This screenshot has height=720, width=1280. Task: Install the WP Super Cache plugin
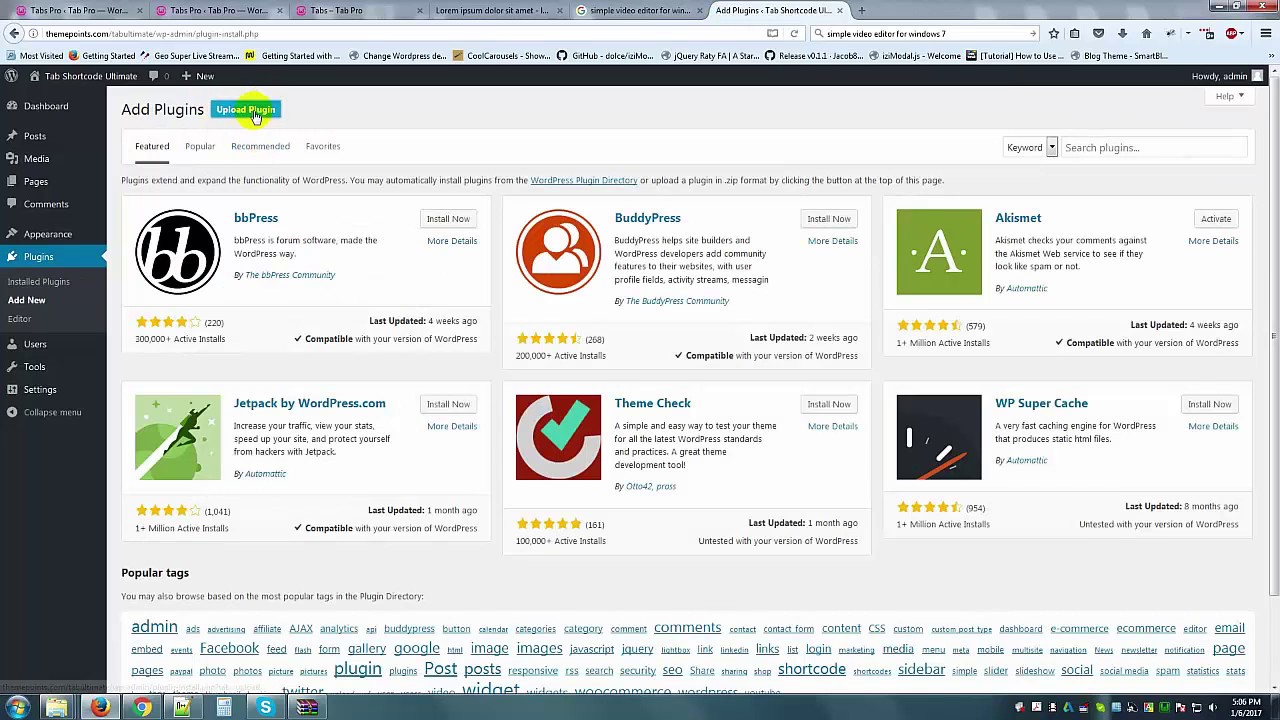pyautogui.click(x=1210, y=405)
